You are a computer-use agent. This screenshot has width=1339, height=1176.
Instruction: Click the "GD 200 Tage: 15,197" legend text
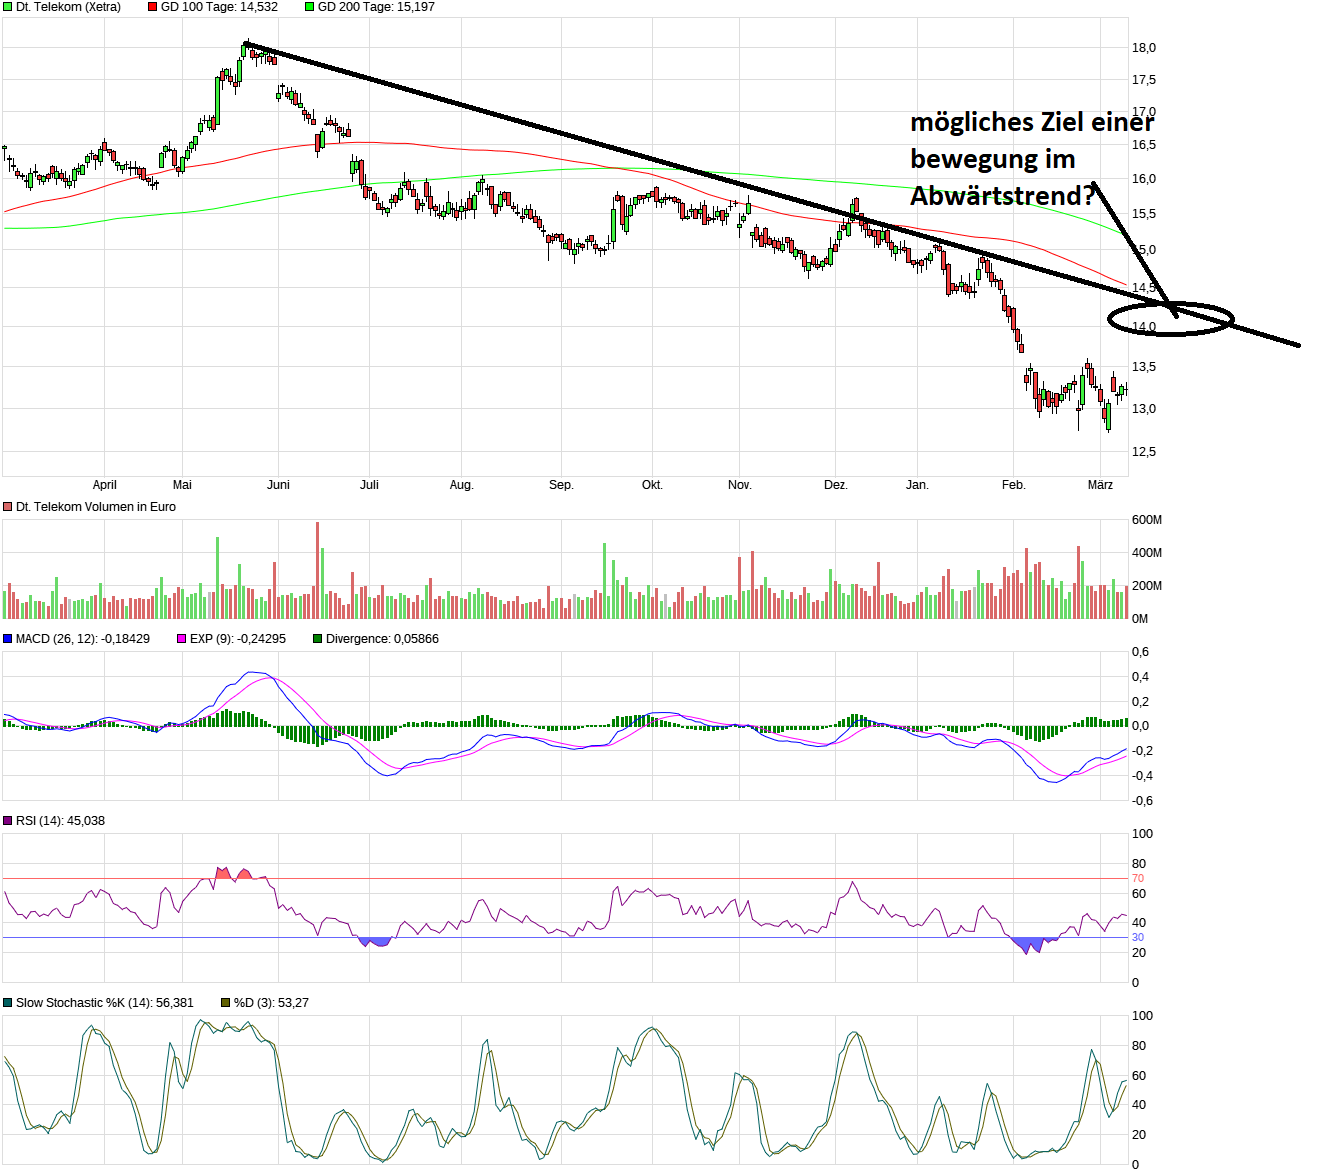[x=376, y=7]
